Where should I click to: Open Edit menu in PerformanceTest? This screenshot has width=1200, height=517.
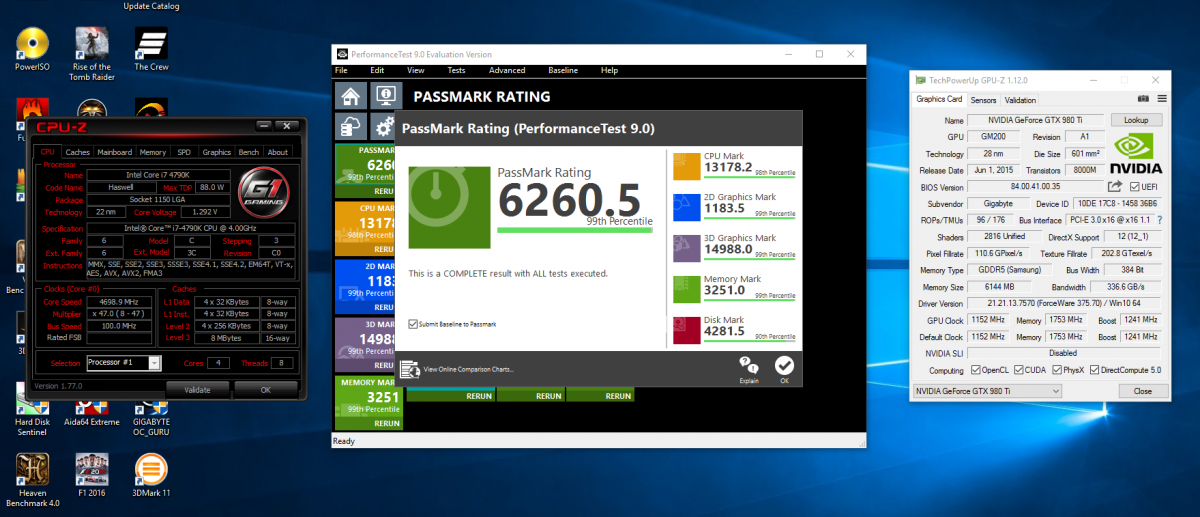click(377, 70)
